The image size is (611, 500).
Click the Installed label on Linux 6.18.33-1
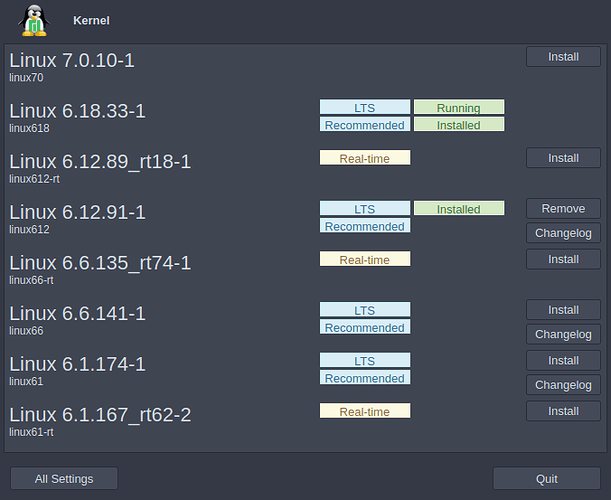459,124
